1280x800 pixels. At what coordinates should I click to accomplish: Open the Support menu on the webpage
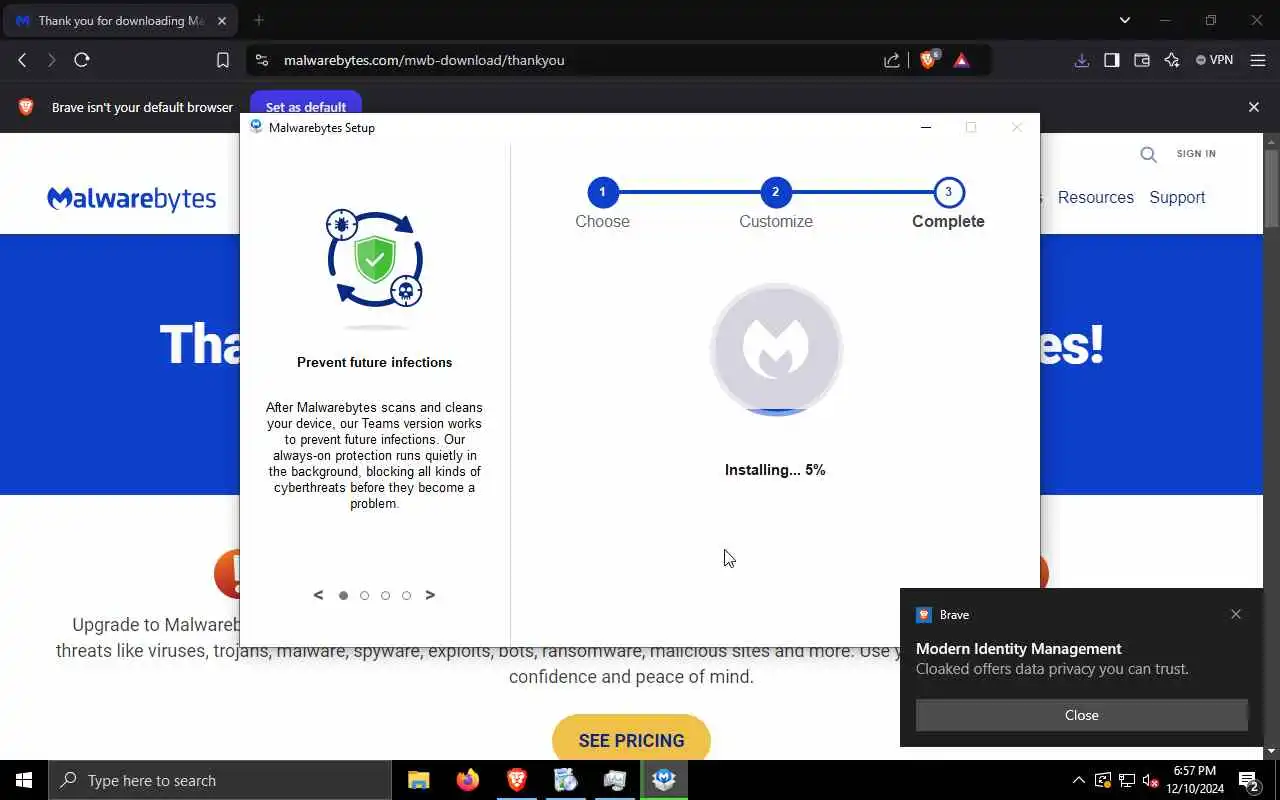point(1177,197)
